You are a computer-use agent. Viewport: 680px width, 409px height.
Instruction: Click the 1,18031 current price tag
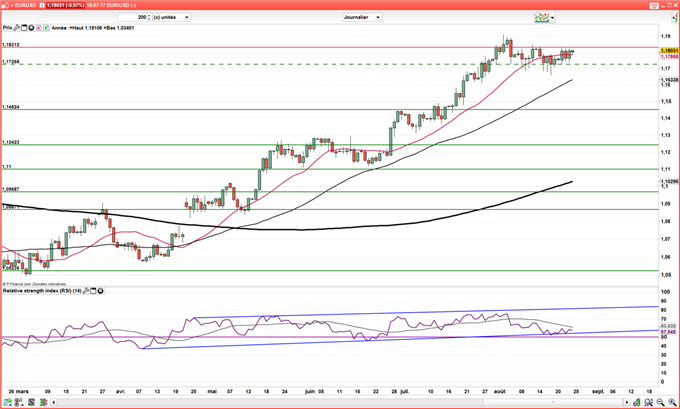[x=669, y=51]
